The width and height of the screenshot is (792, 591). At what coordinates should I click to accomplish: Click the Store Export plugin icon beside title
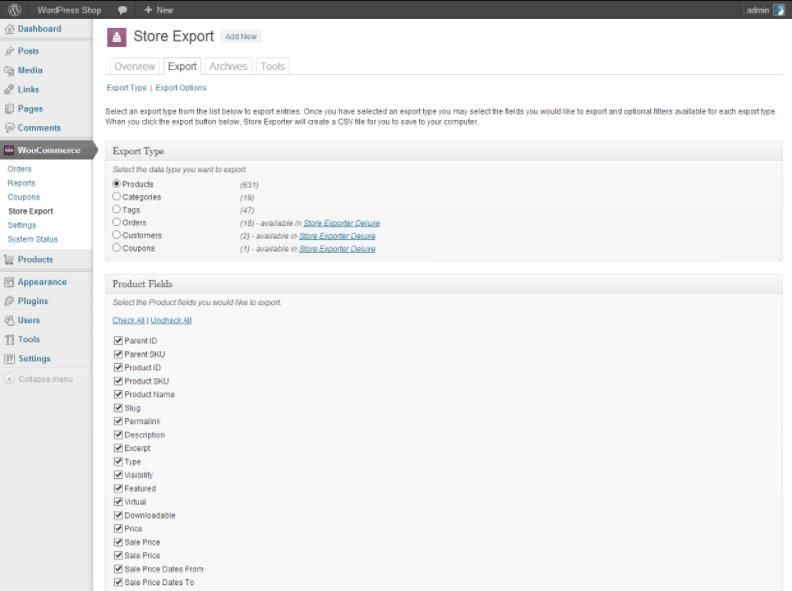pyautogui.click(x=117, y=37)
